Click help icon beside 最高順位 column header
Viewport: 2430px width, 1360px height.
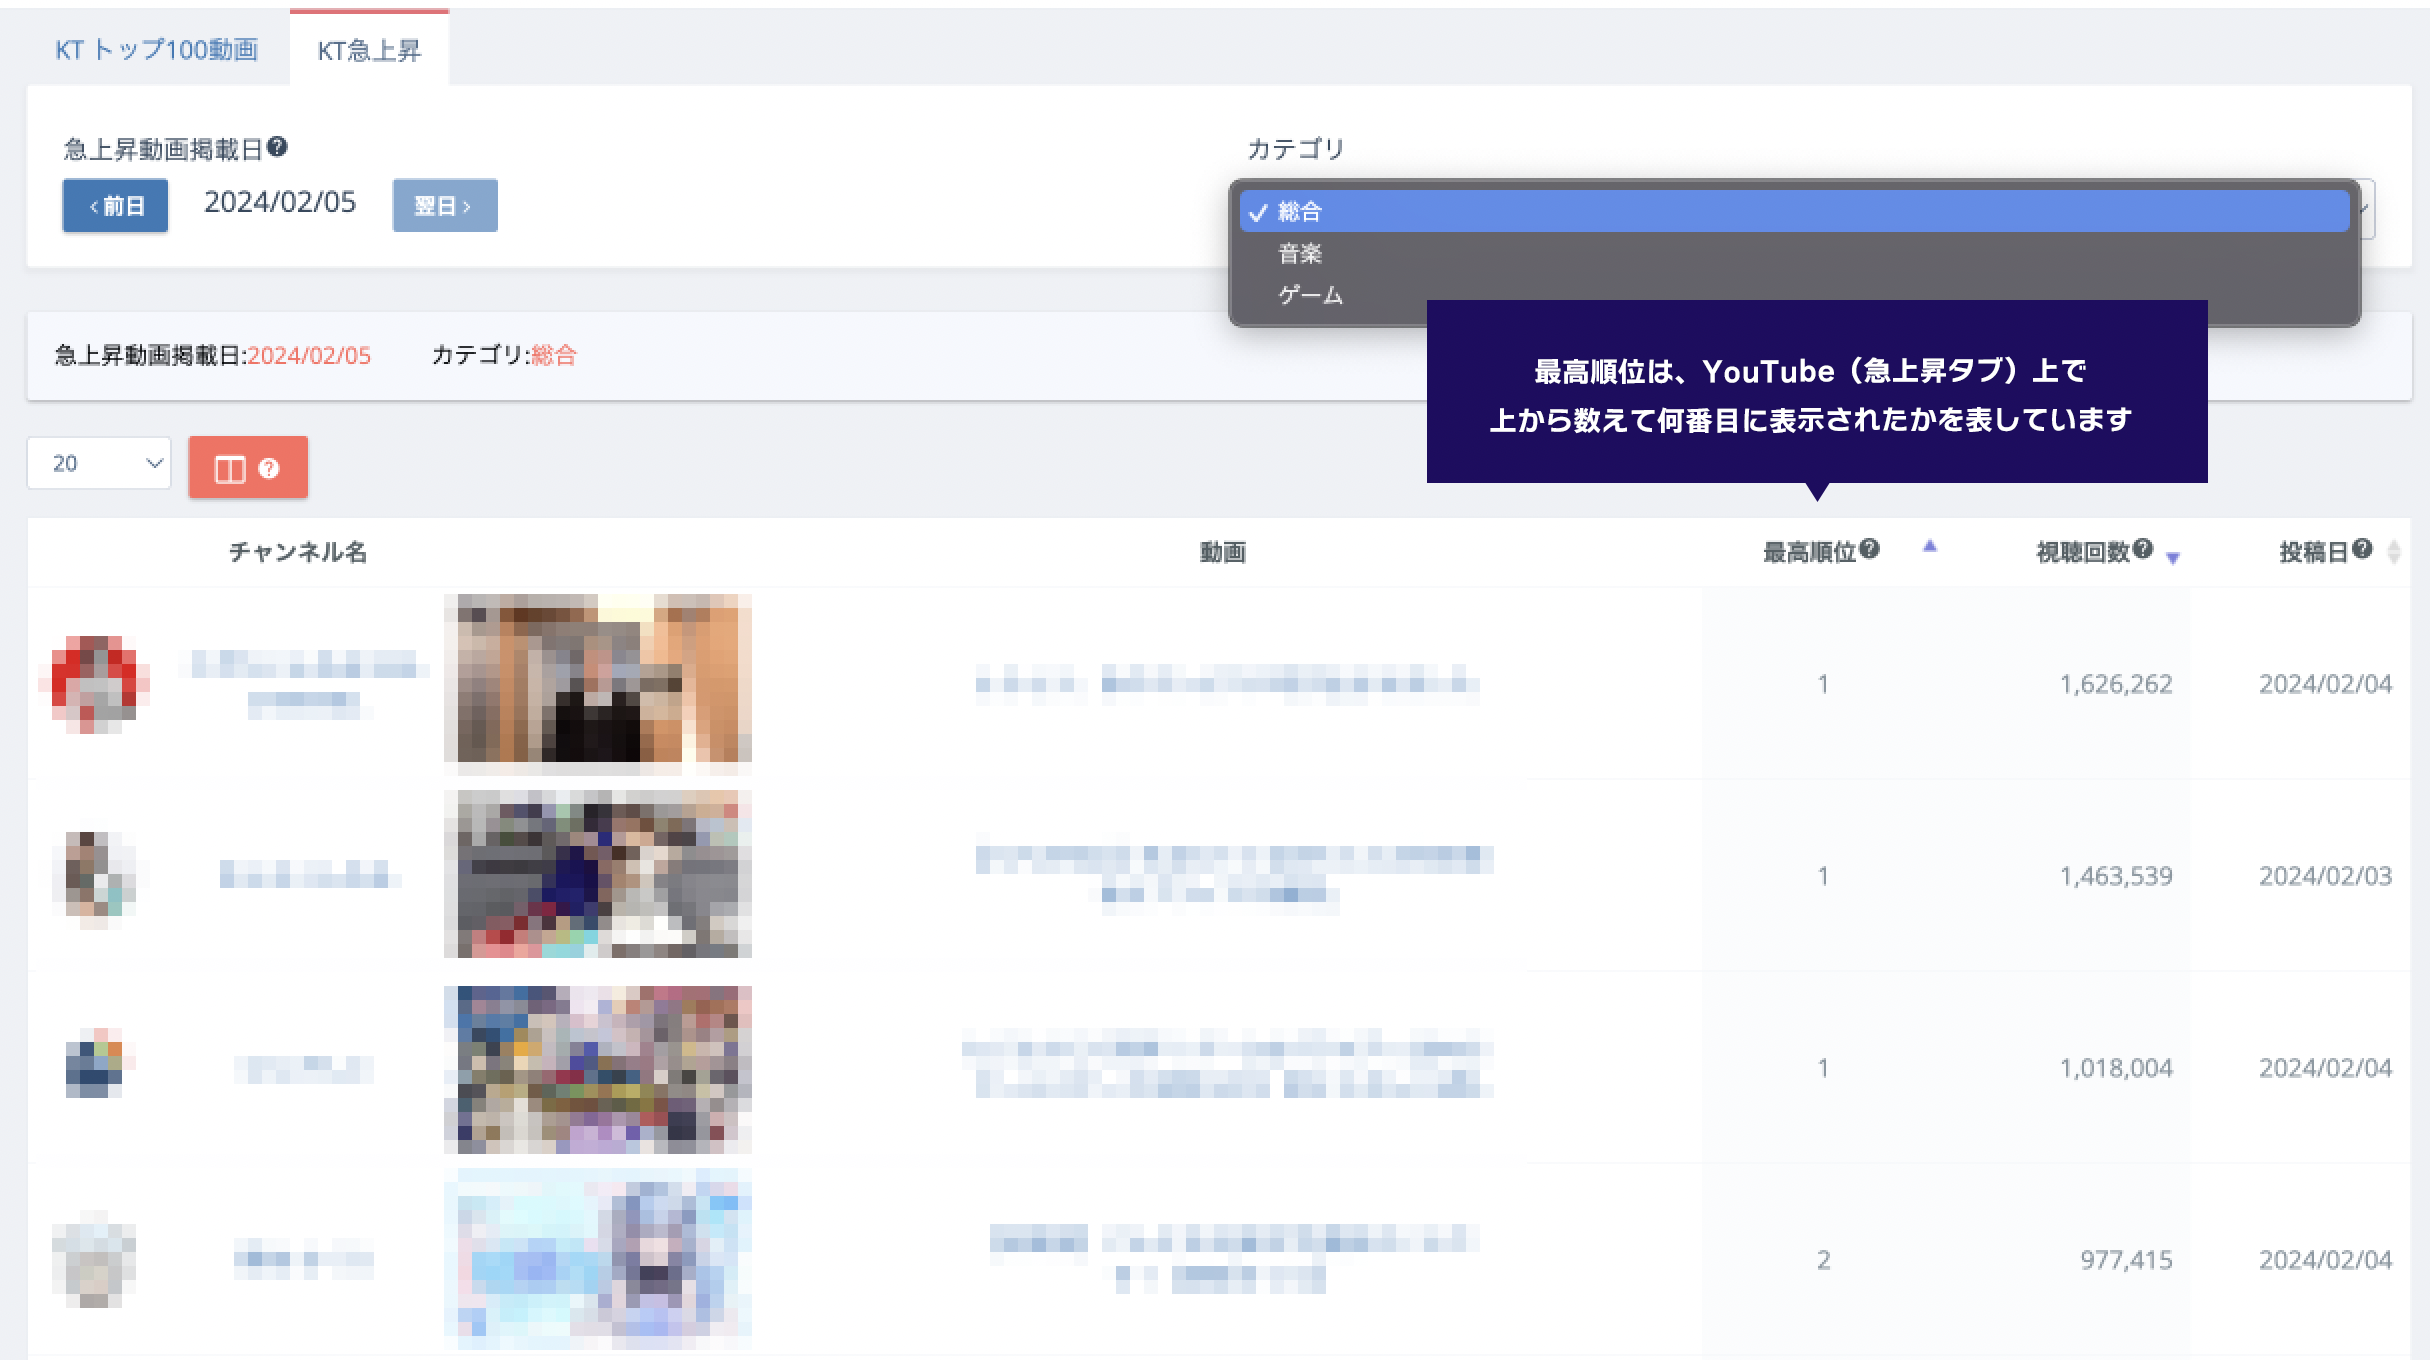(x=1869, y=549)
